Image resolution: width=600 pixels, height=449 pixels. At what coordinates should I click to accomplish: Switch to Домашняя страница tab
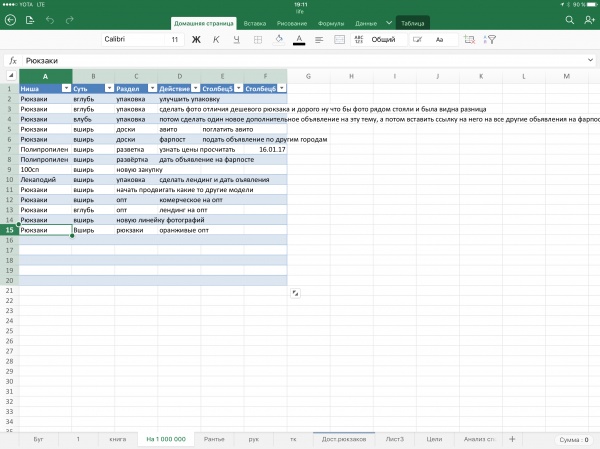click(x=204, y=23)
